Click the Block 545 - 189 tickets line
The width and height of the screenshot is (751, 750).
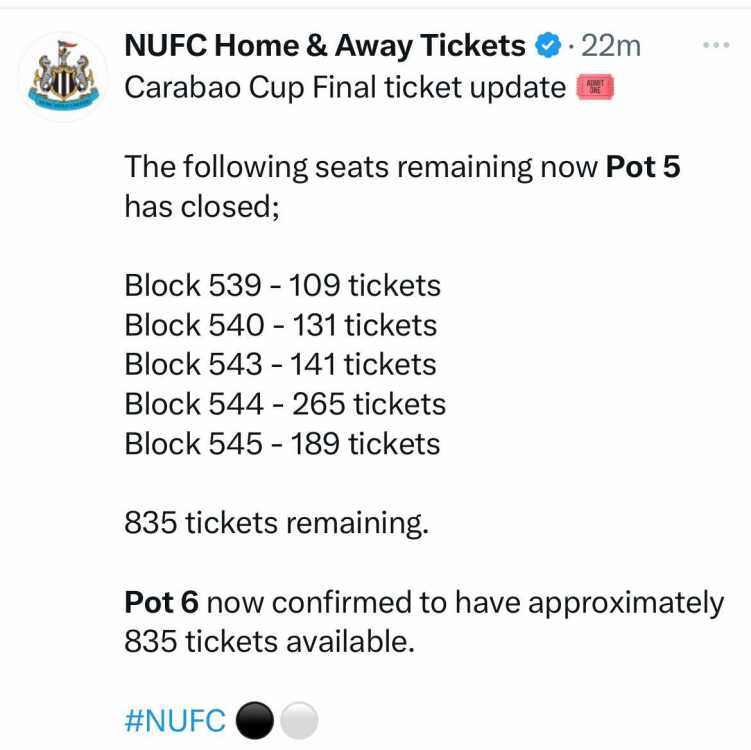point(282,444)
